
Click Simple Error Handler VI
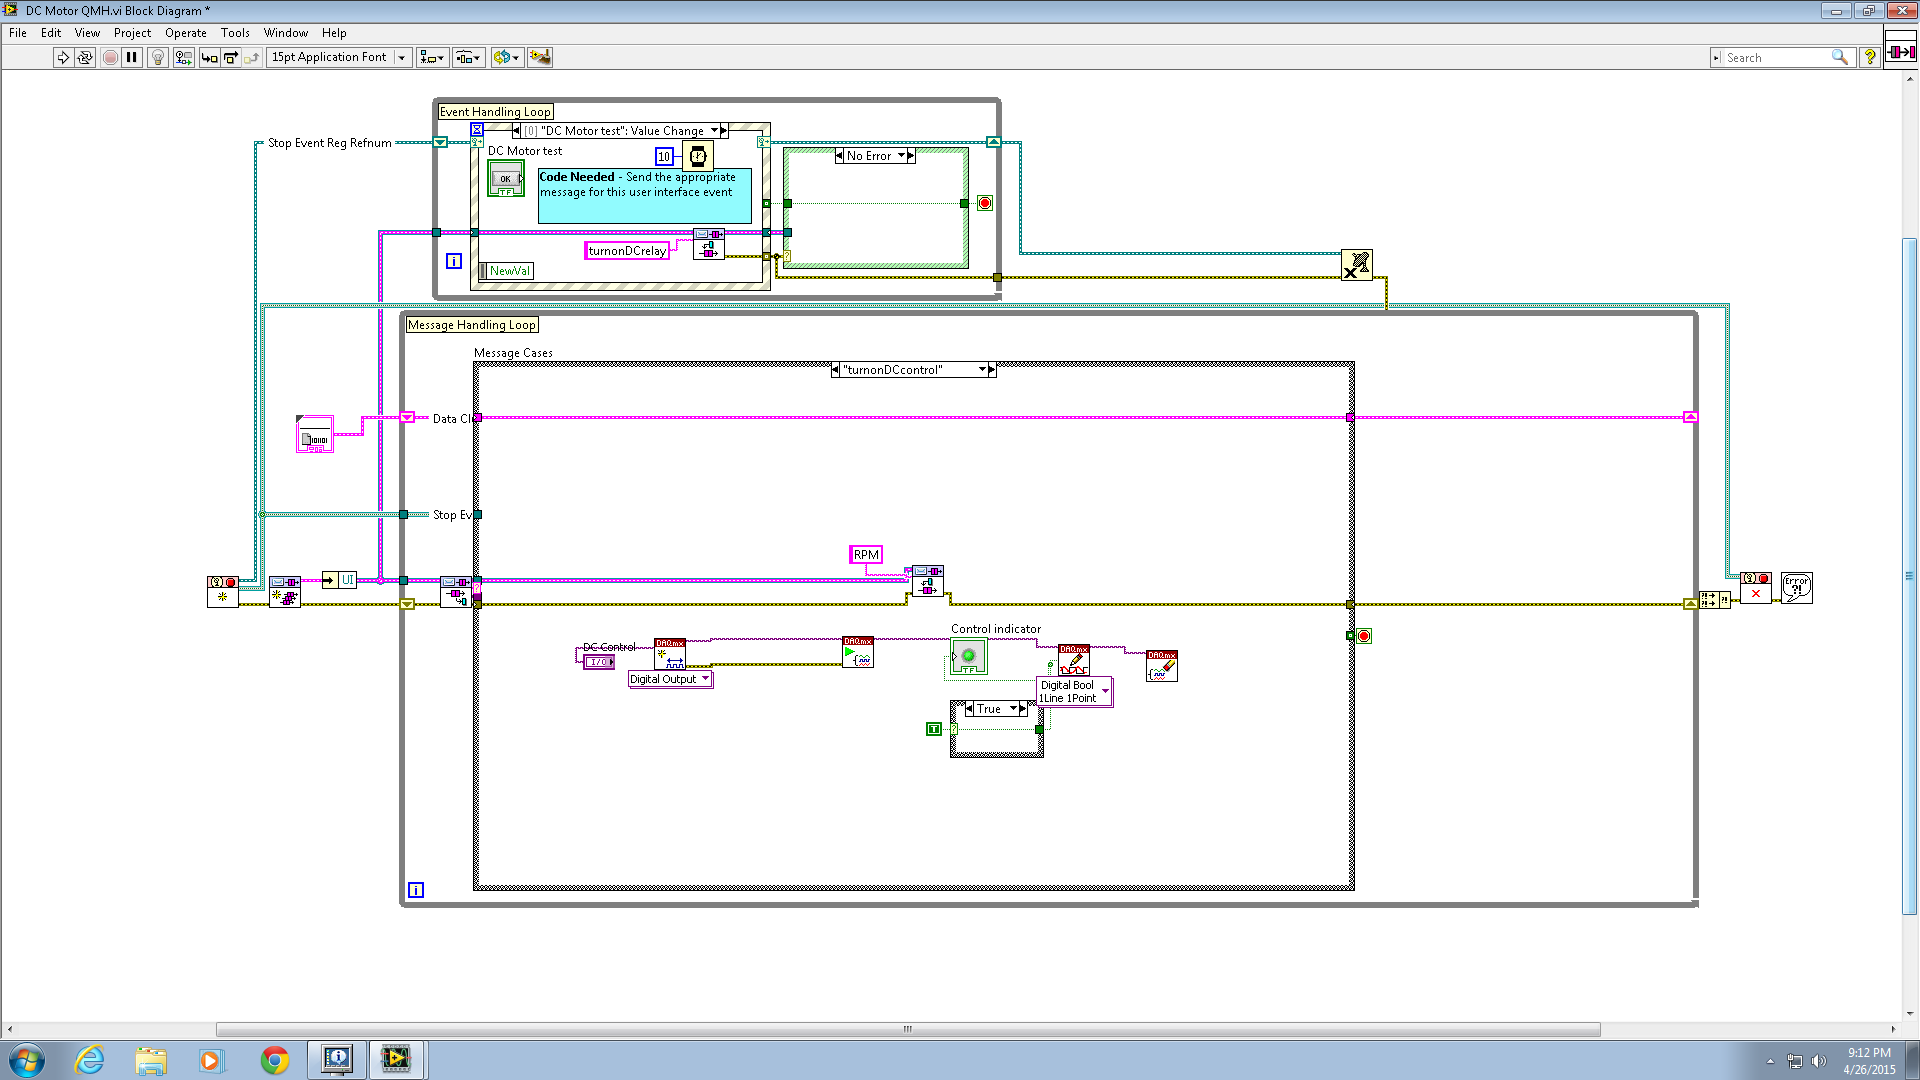1797,587
